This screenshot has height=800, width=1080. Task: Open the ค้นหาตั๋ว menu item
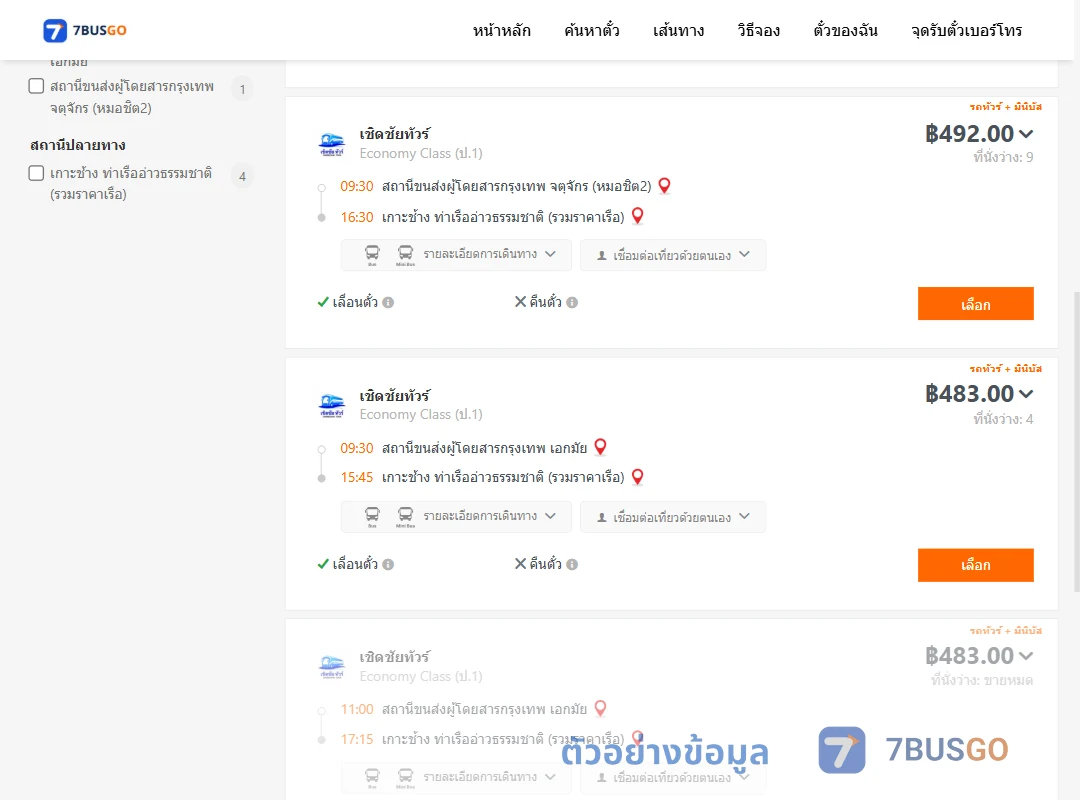(592, 30)
